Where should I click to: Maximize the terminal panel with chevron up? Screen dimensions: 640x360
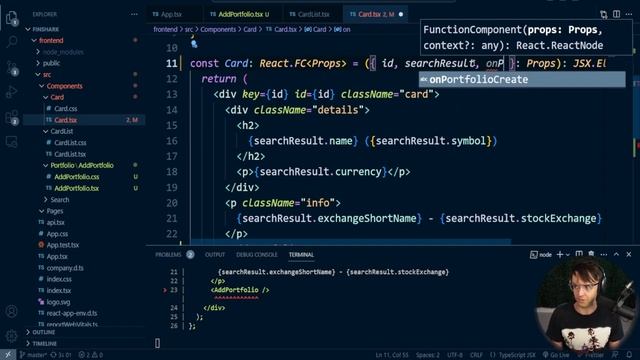pos(616,254)
